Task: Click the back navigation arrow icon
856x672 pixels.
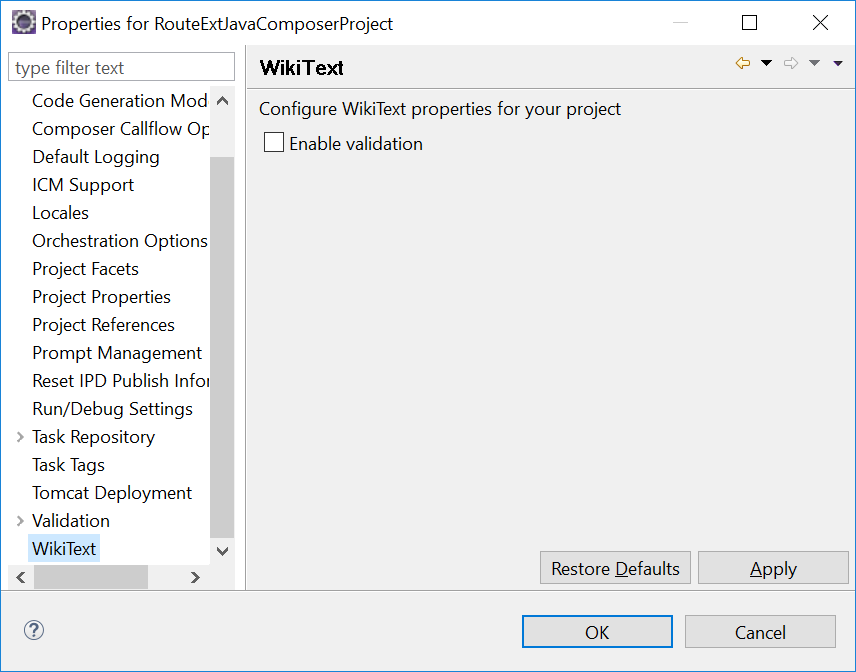Action: [742, 63]
